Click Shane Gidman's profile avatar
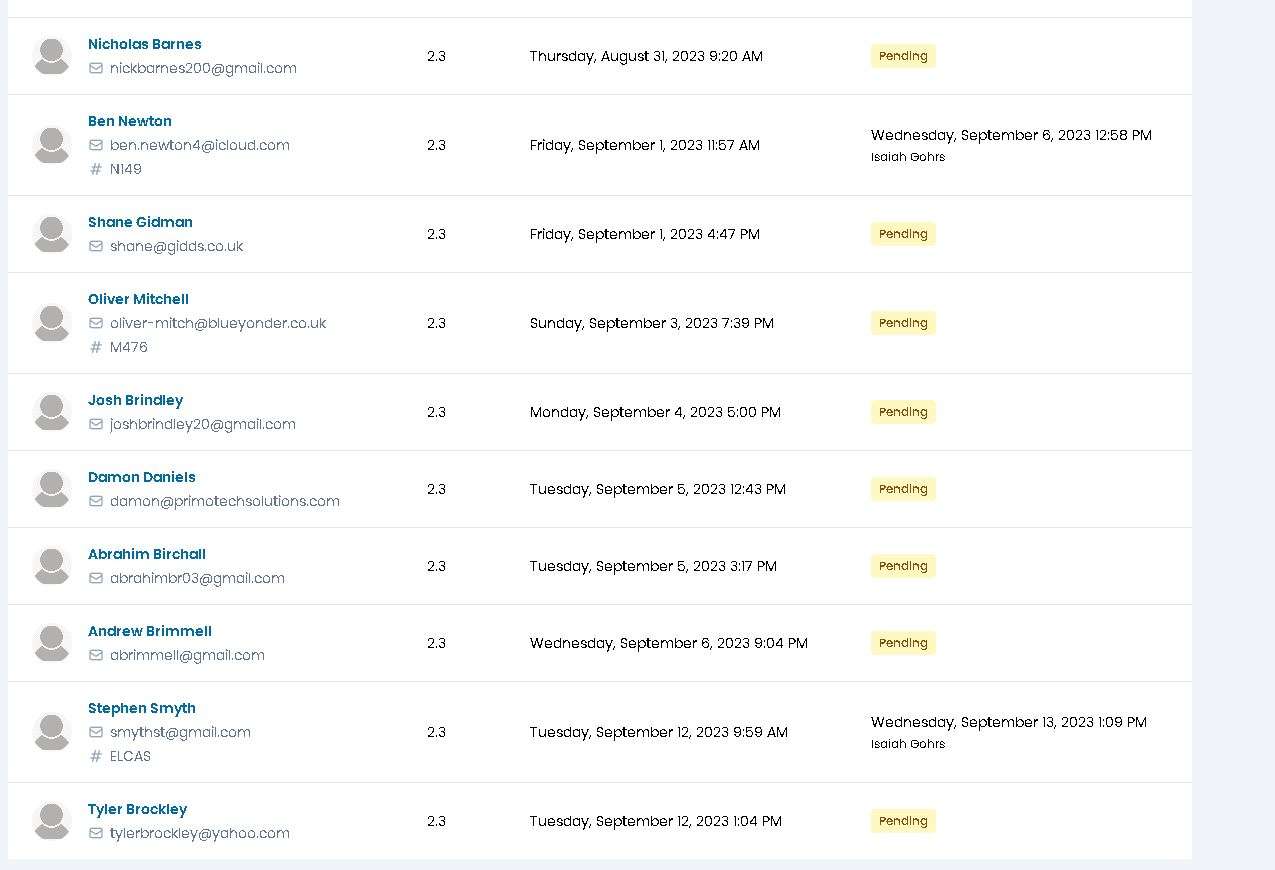 (51, 234)
